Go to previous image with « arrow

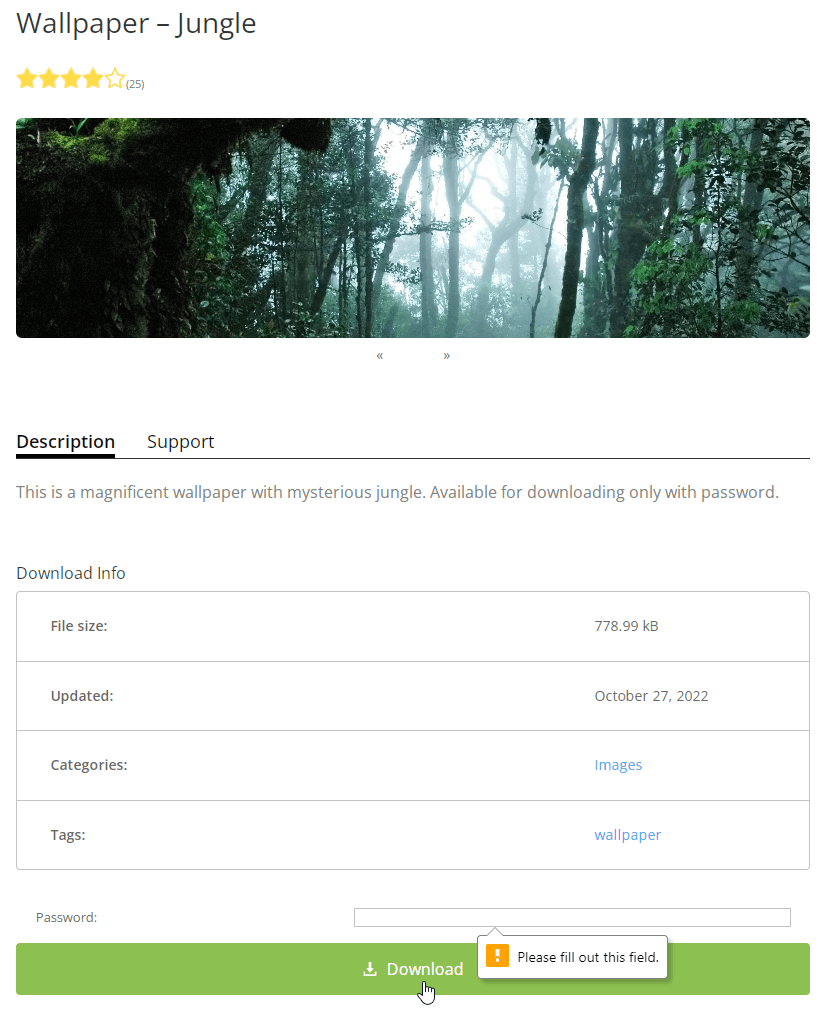(380, 355)
